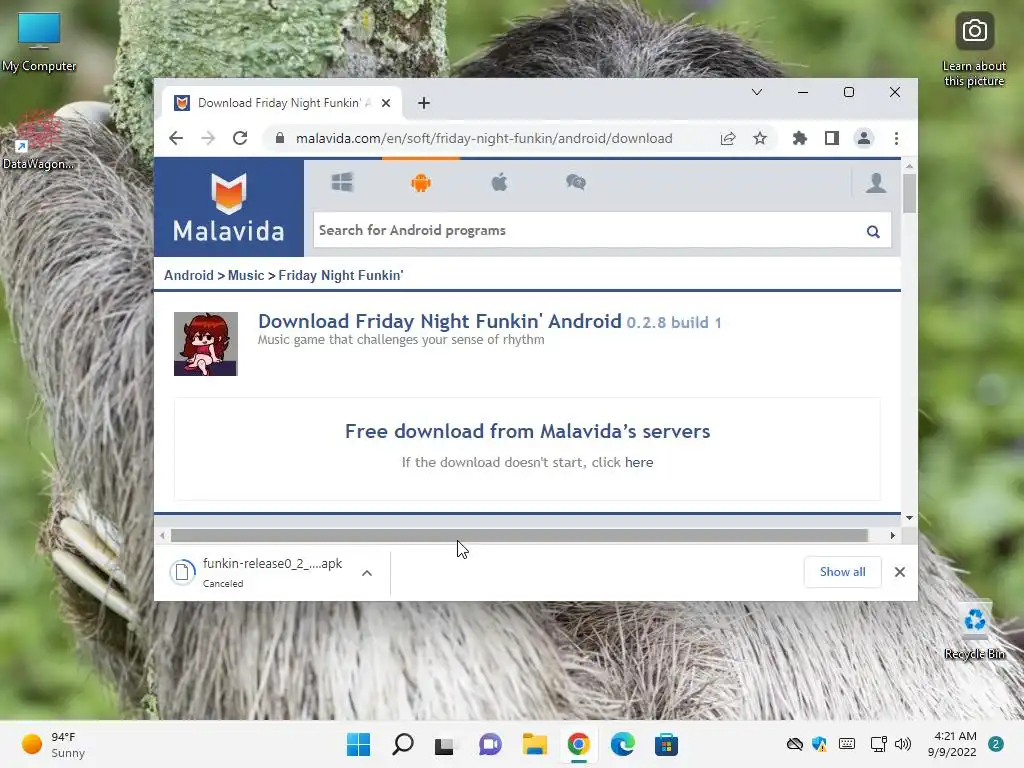Open Friday Night Funkin' breadcrumb link

click(341, 275)
